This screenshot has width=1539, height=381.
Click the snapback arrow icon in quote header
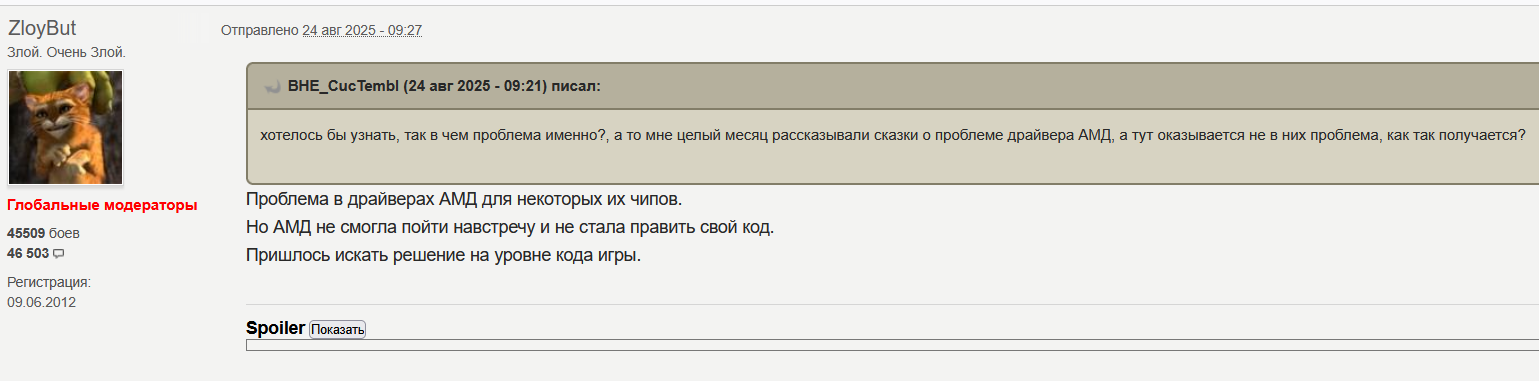[271, 87]
